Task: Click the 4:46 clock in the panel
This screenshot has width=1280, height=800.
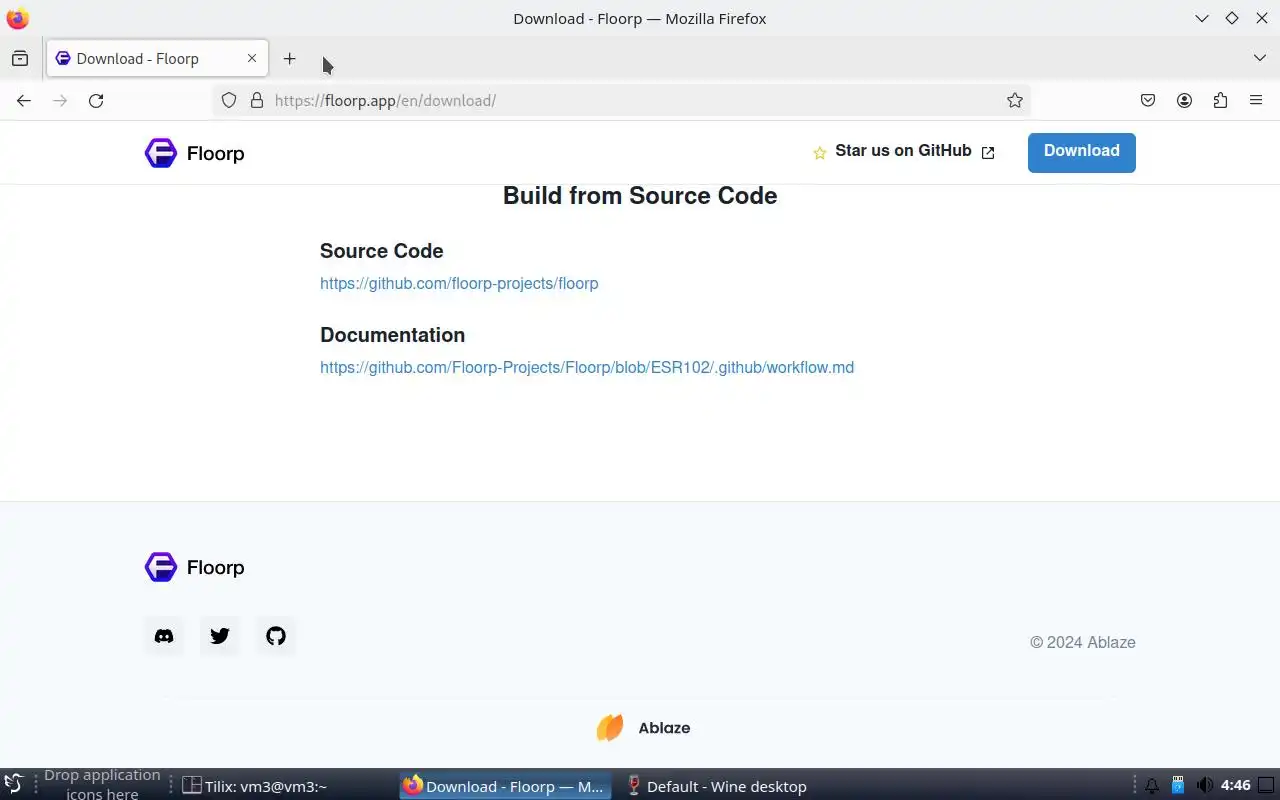Action: coord(1236,785)
